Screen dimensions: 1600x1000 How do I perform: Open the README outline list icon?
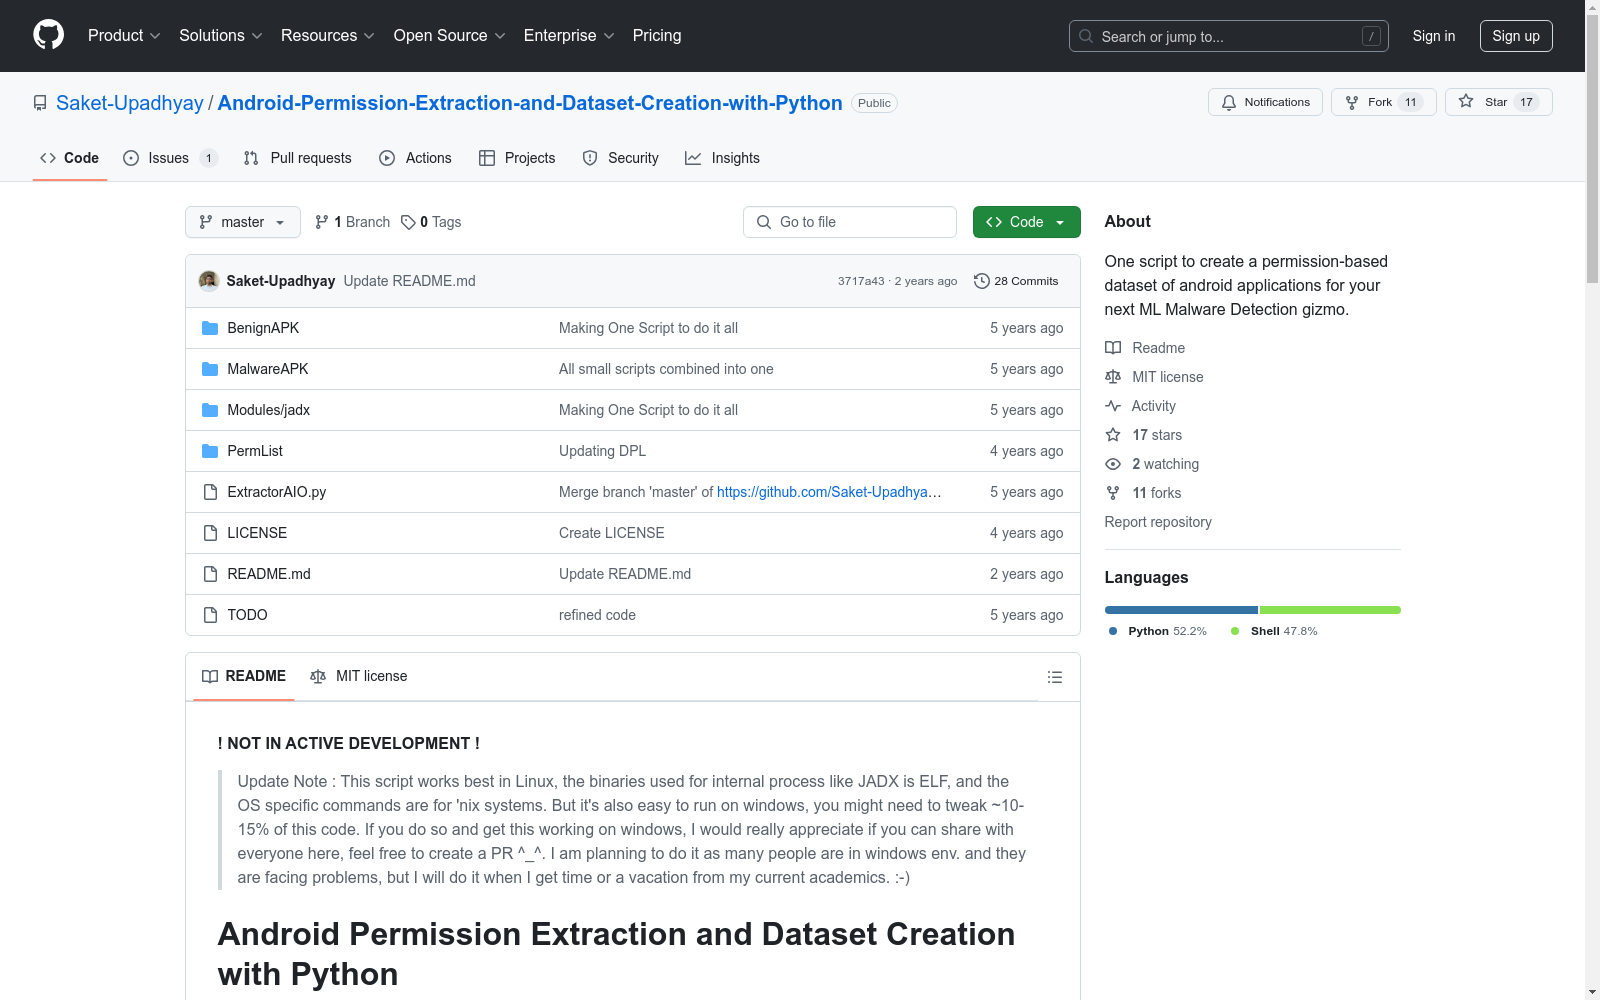tap(1055, 677)
